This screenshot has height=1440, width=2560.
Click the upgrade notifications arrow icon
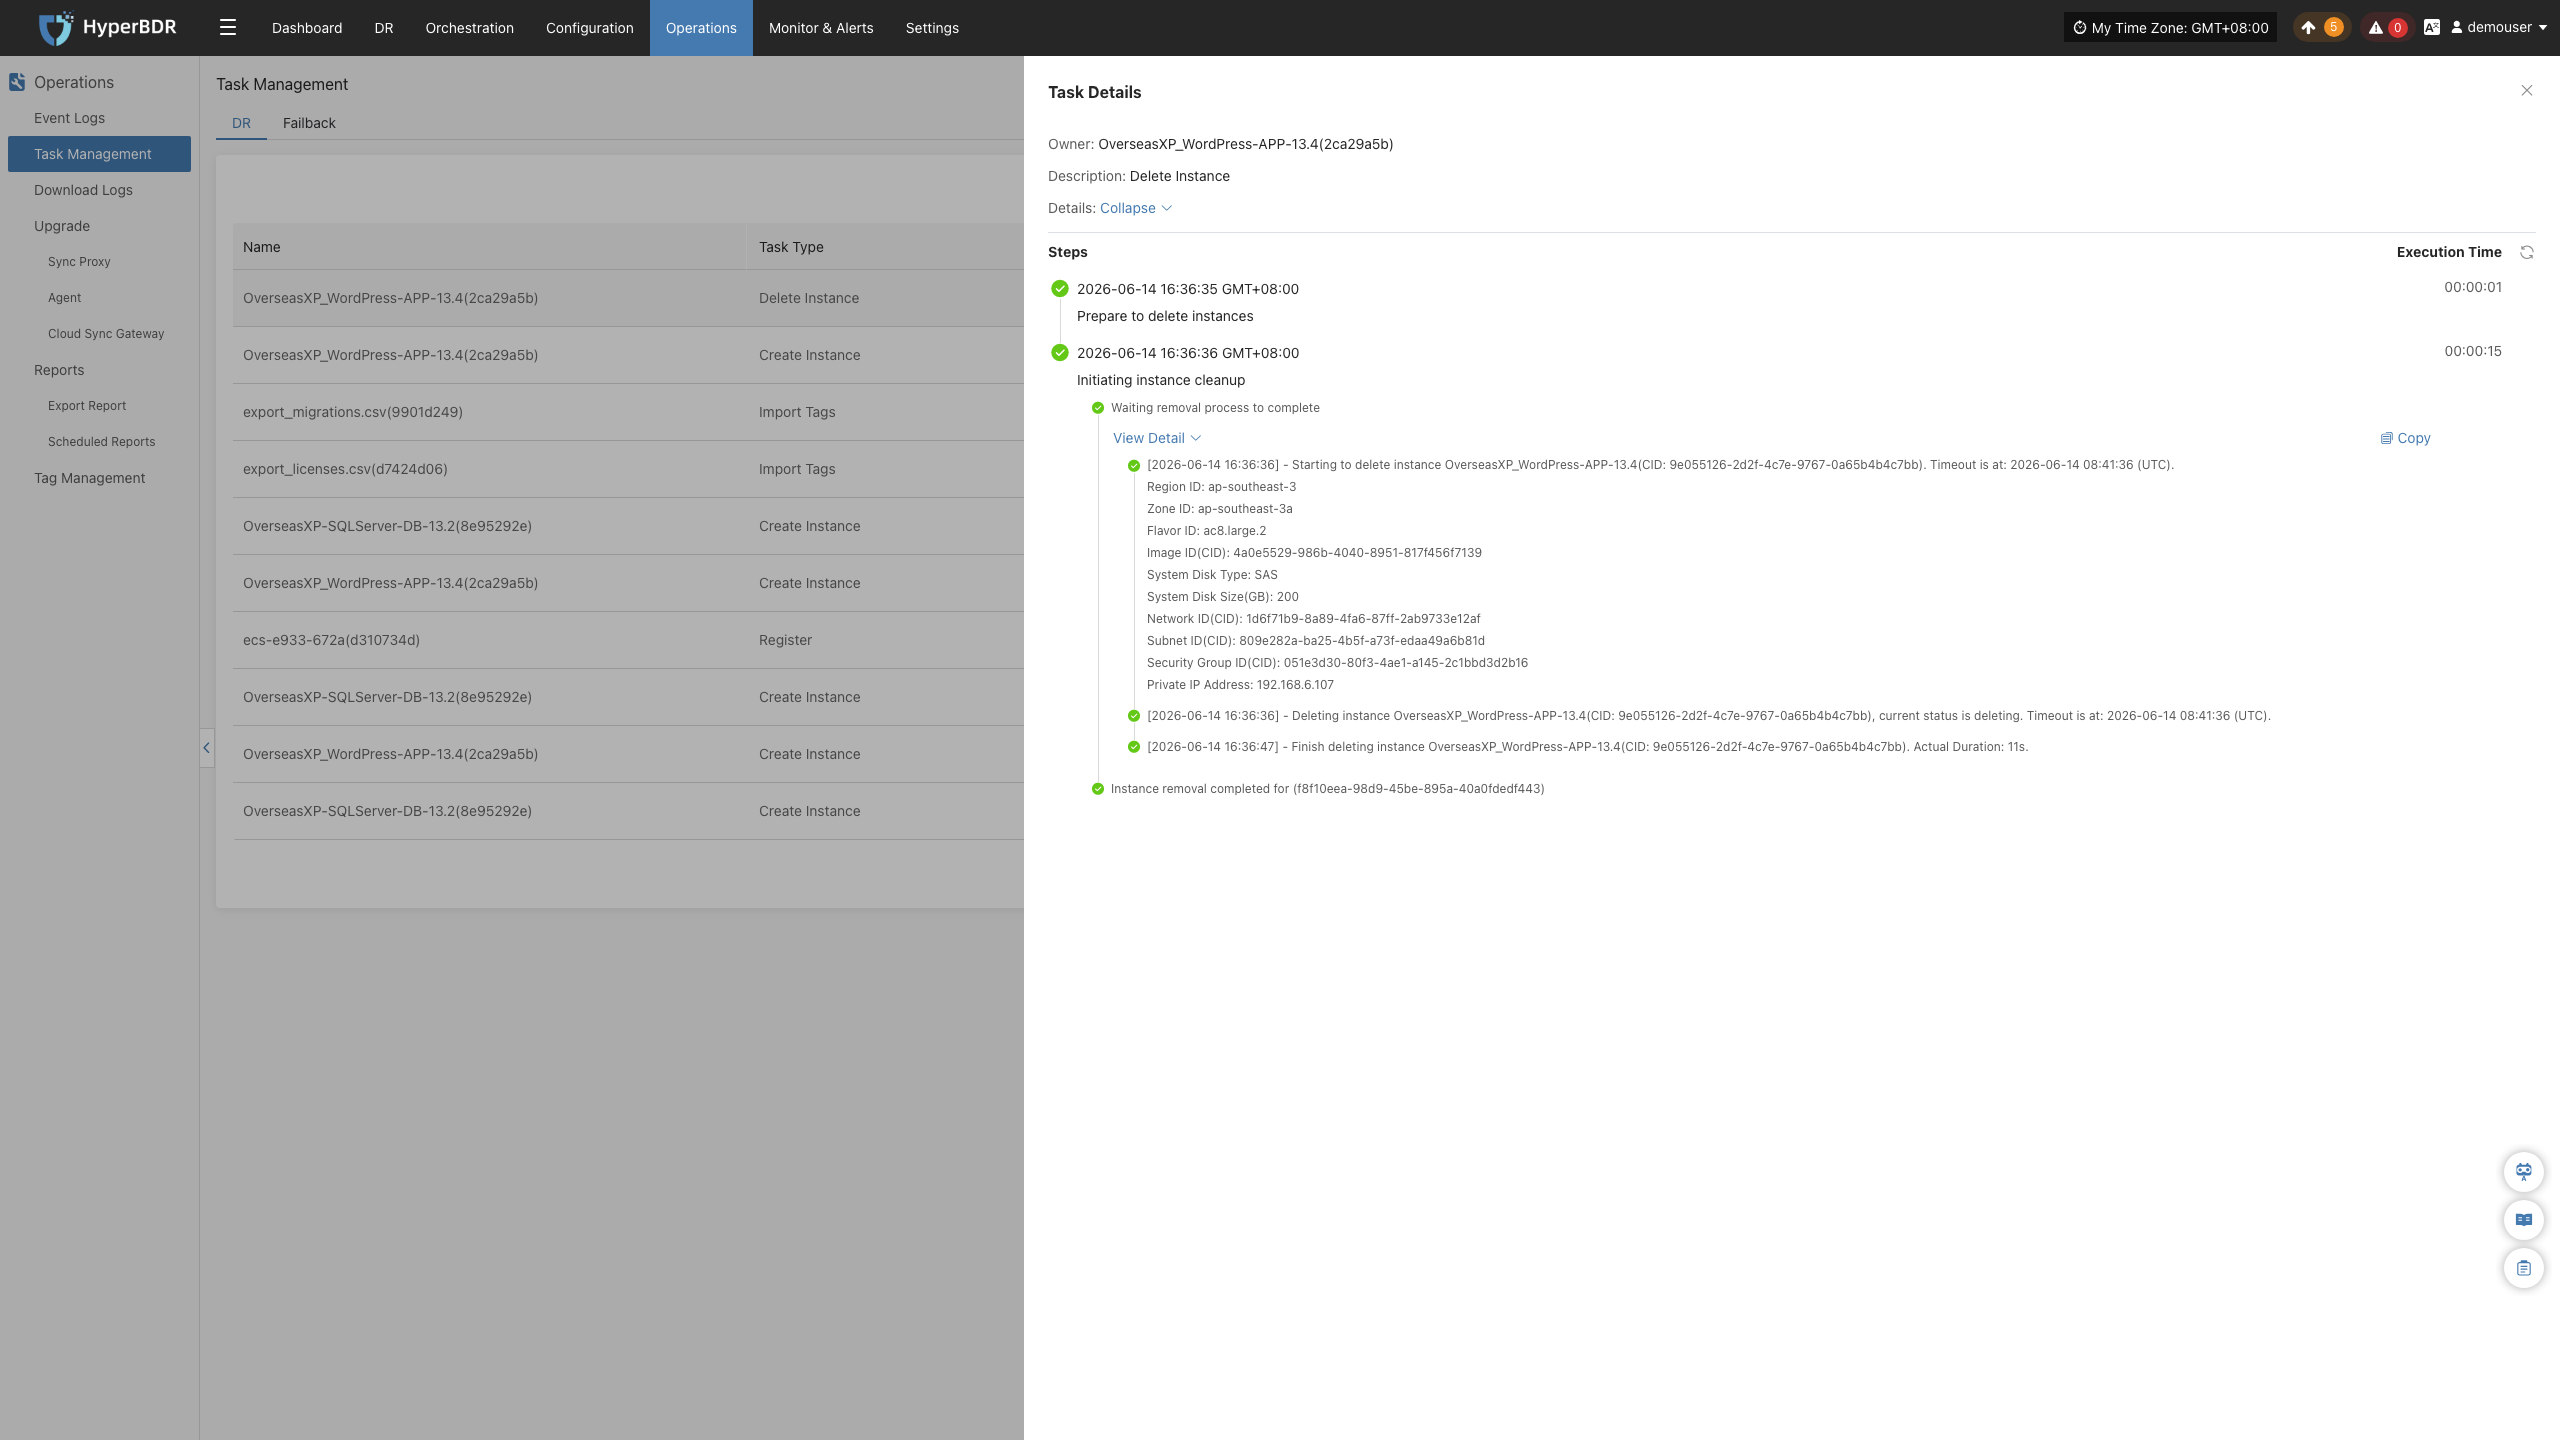(2307, 27)
